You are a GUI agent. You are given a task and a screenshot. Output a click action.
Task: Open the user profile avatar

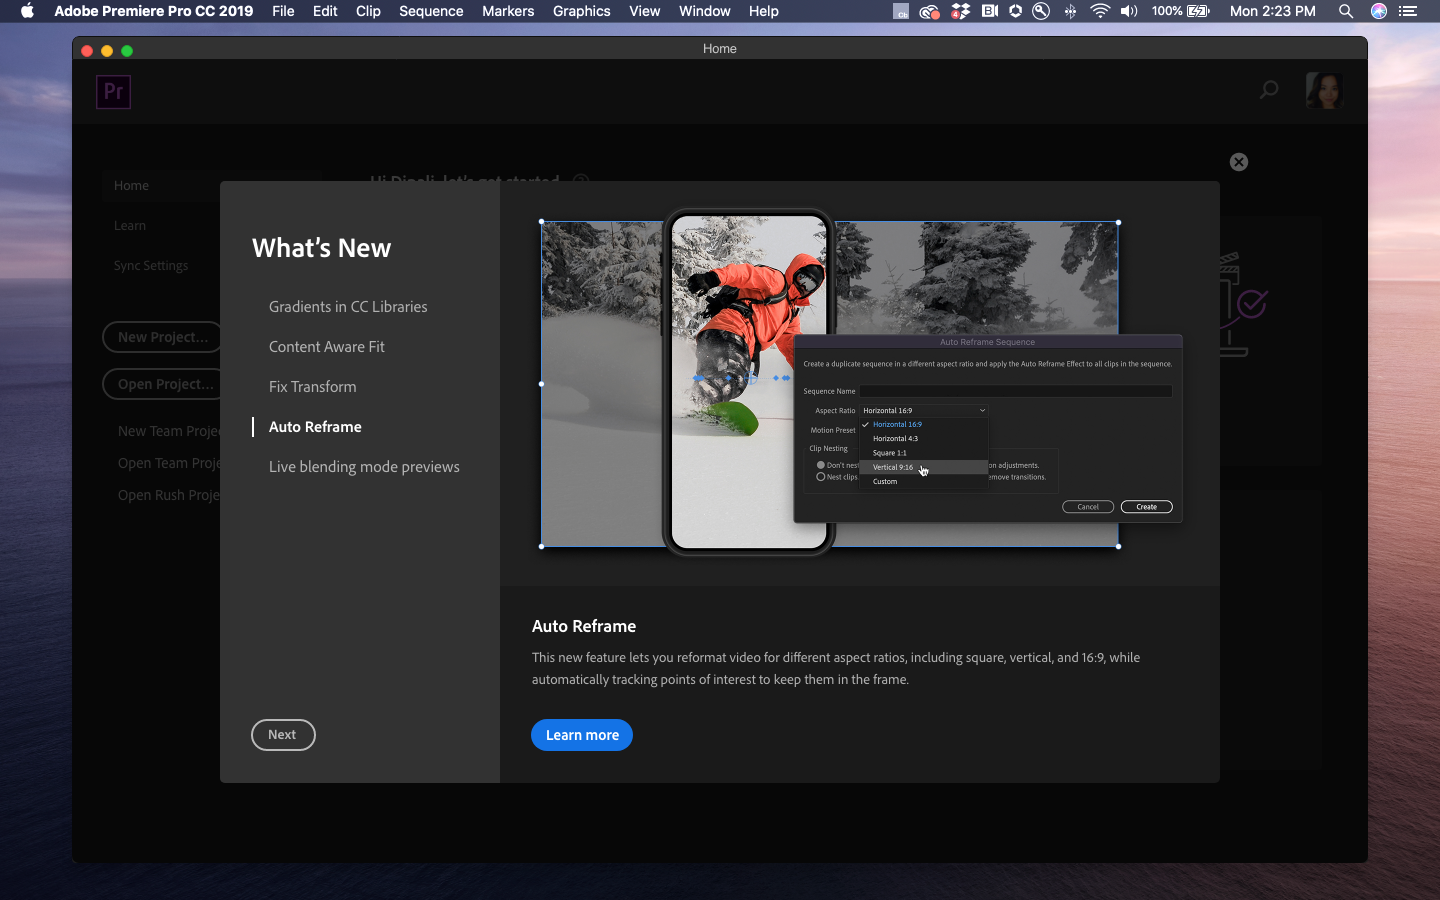tap(1324, 91)
